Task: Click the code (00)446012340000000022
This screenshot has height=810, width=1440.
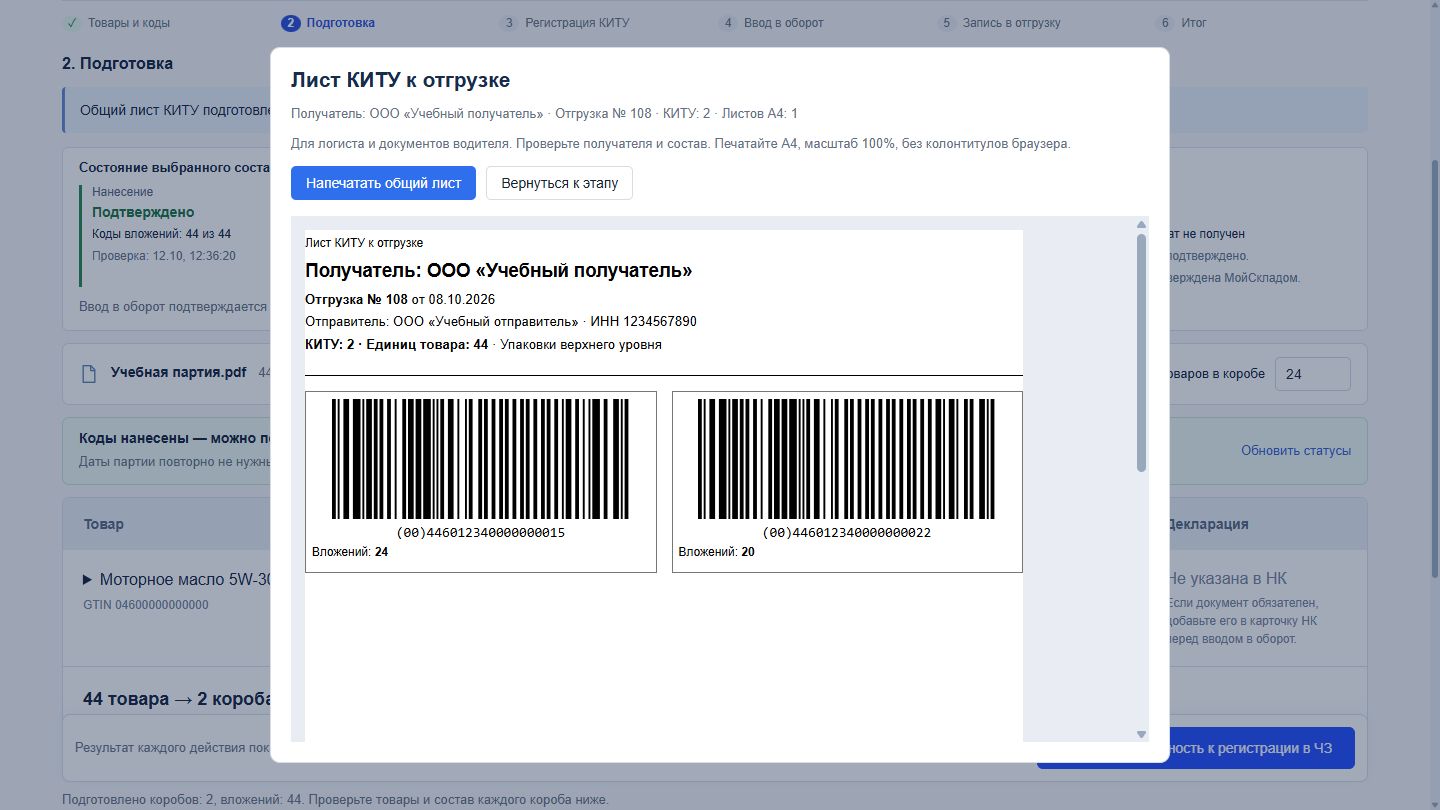Action: click(847, 533)
